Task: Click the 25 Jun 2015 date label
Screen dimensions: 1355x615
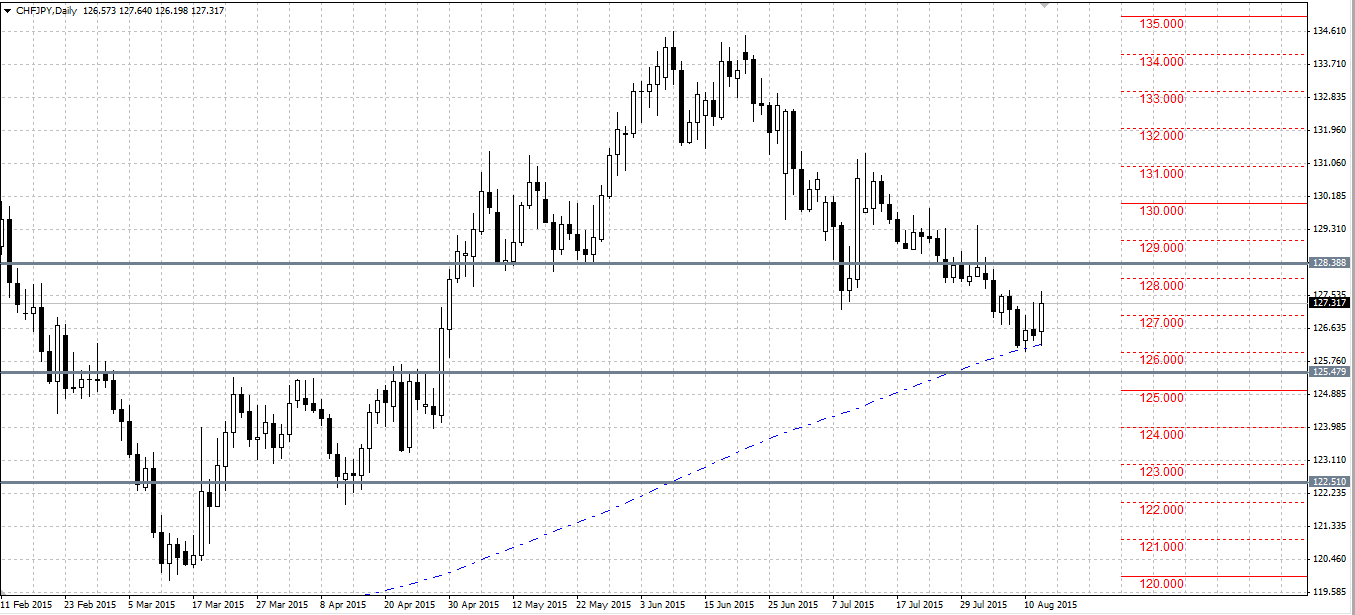Action: click(x=791, y=605)
